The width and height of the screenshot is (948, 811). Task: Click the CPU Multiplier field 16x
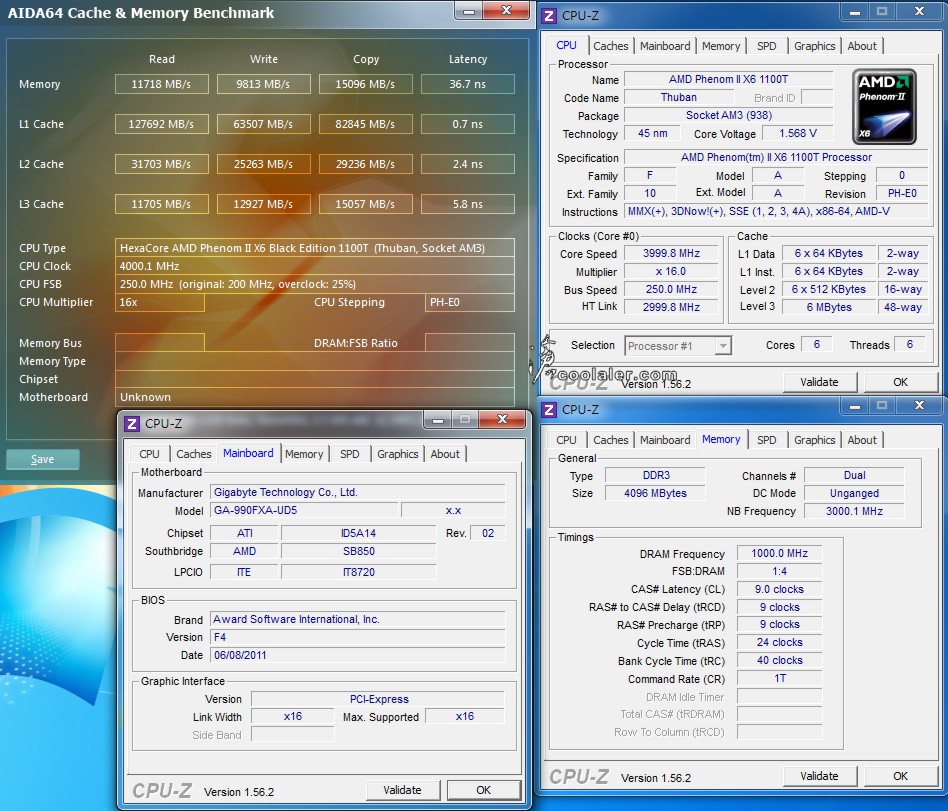tap(160, 302)
